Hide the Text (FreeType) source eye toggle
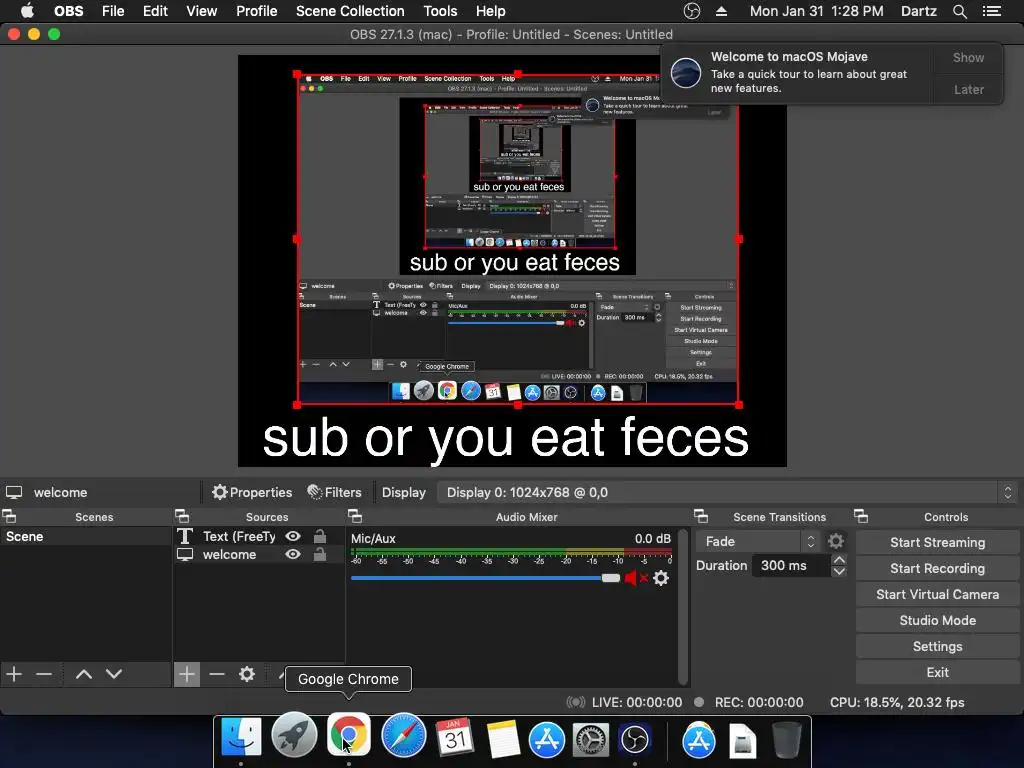This screenshot has height=768, width=1024. click(x=293, y=536)
